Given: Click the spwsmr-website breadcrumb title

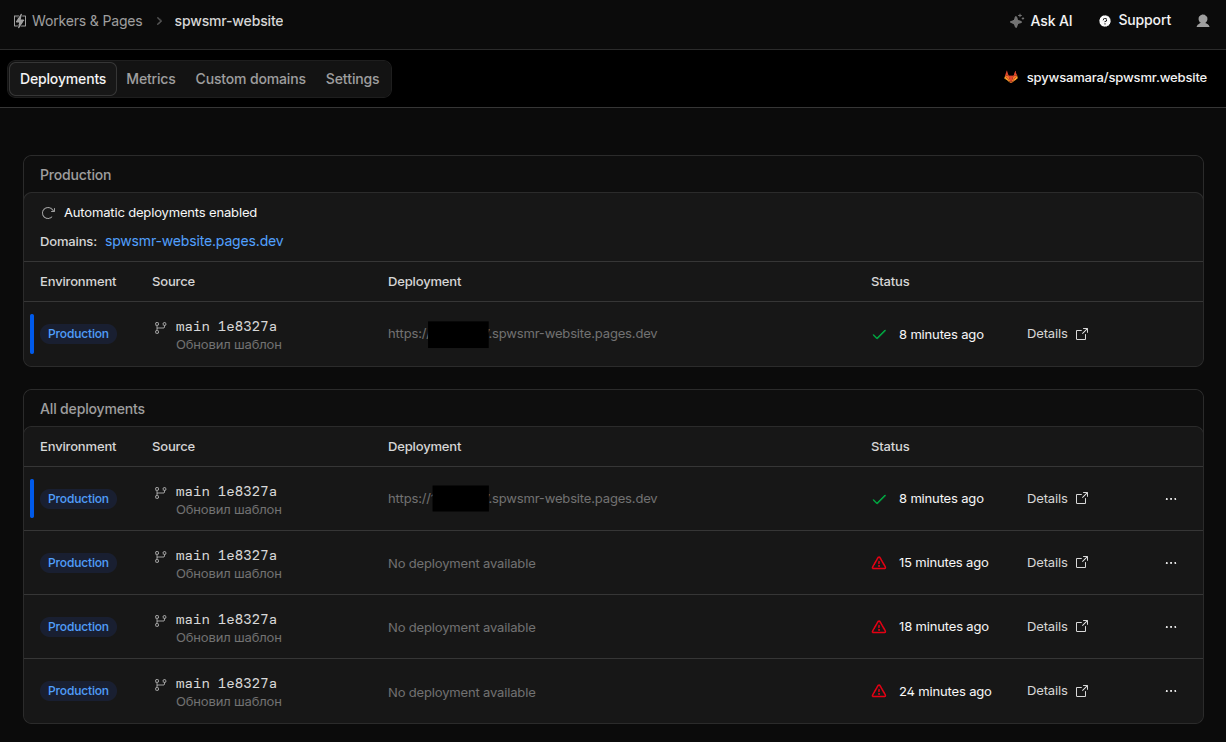Looking at the screenshot, I should click(x=229, y=21).
